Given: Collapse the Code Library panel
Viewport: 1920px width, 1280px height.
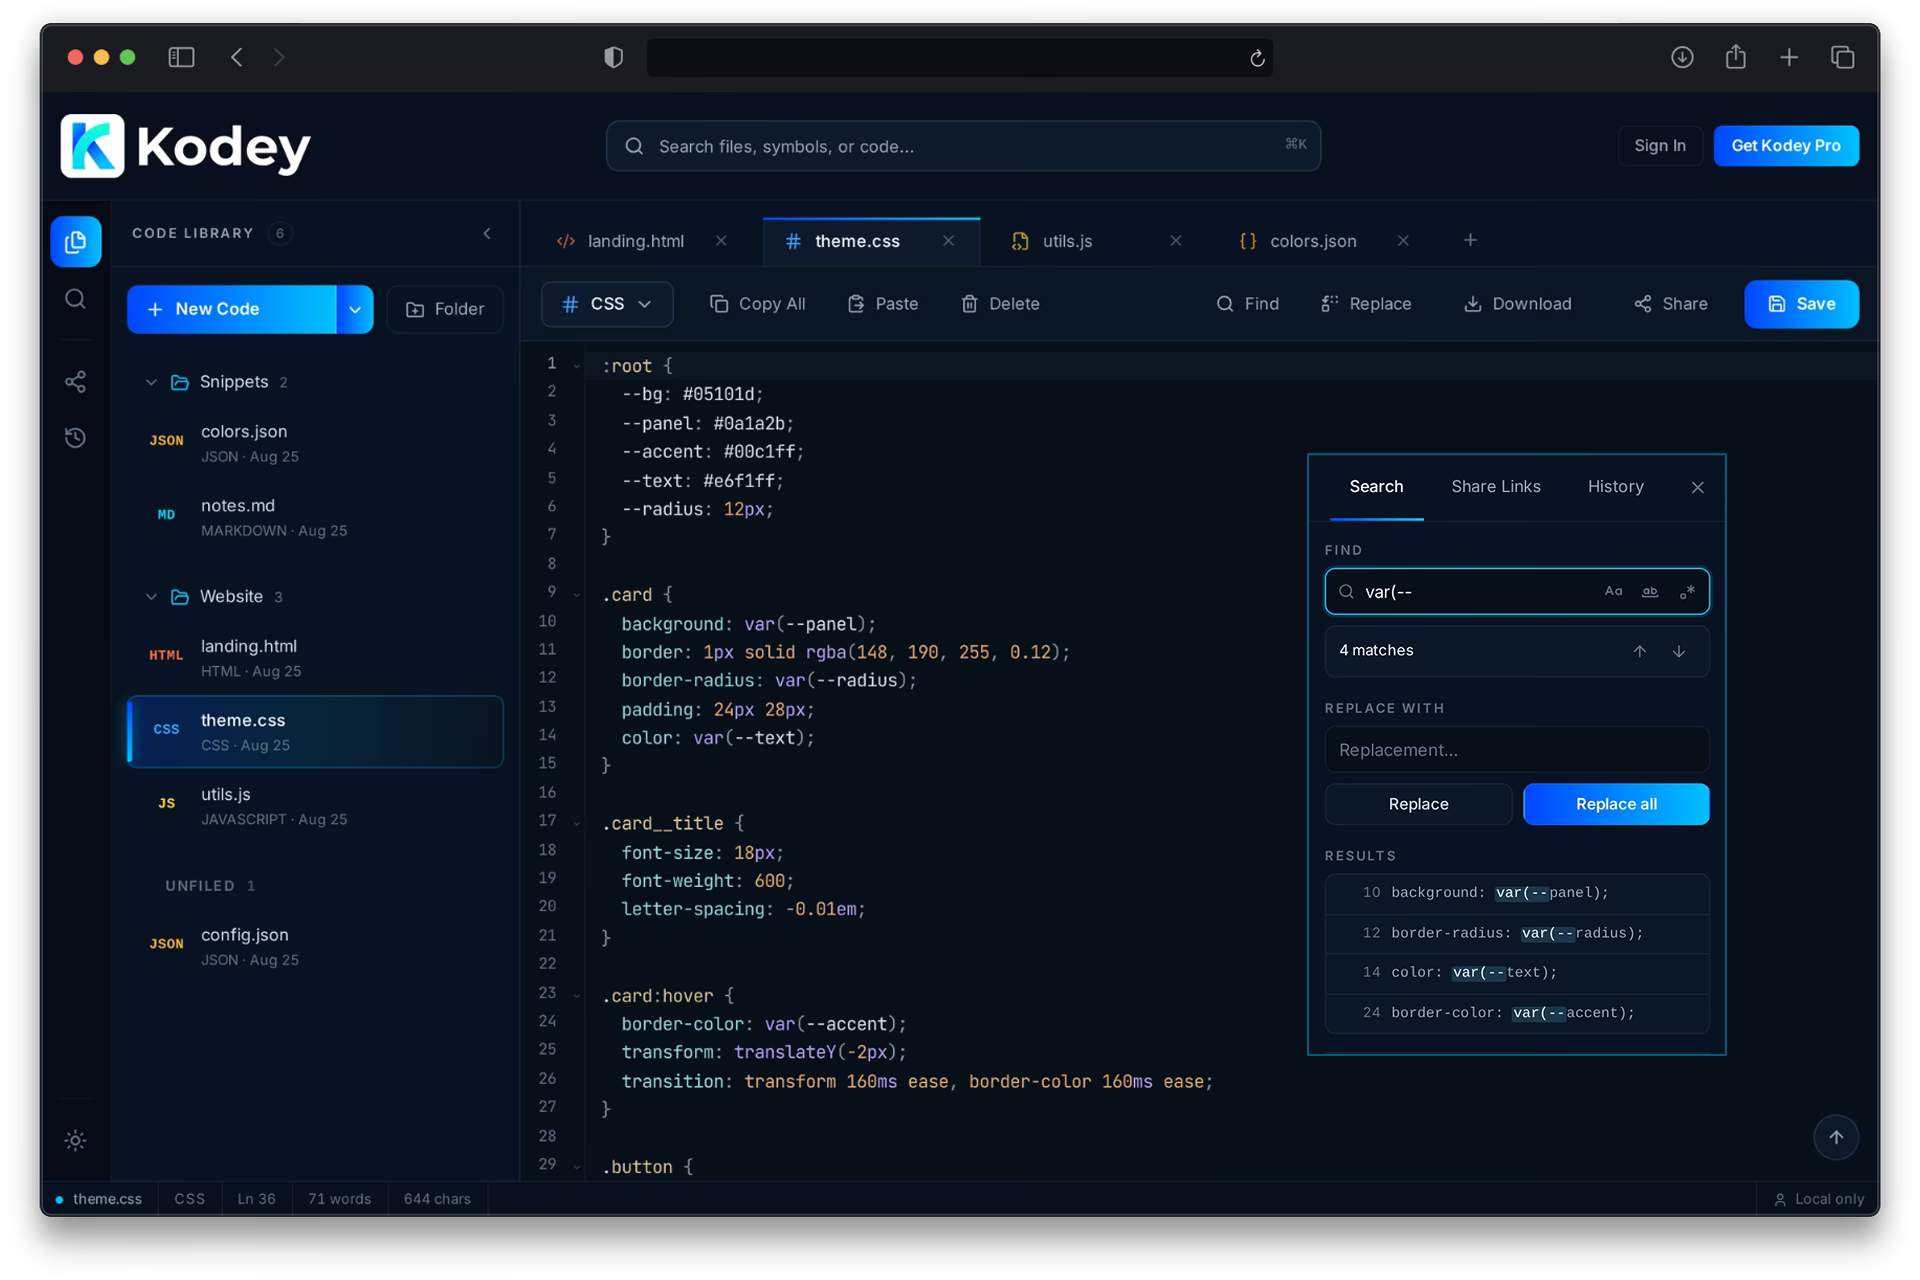Looking at the screenshot, I should pos(487,234).
